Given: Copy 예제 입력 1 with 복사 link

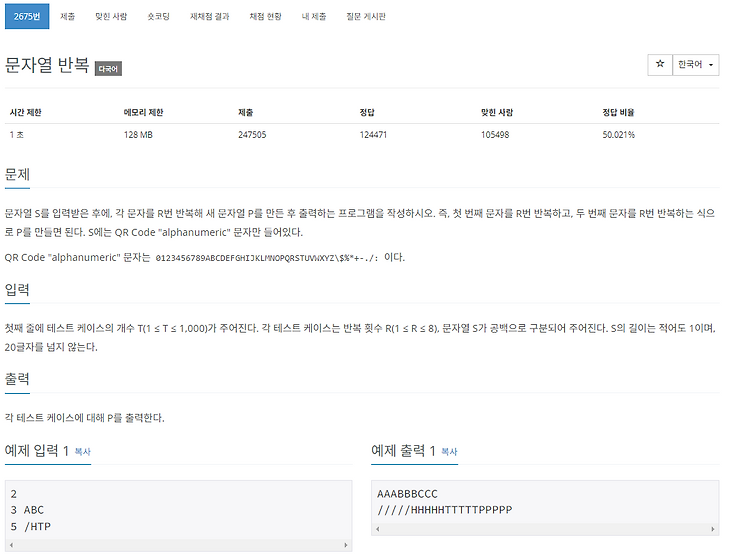Looking at the screenshot, I should (x=83, y=451).
